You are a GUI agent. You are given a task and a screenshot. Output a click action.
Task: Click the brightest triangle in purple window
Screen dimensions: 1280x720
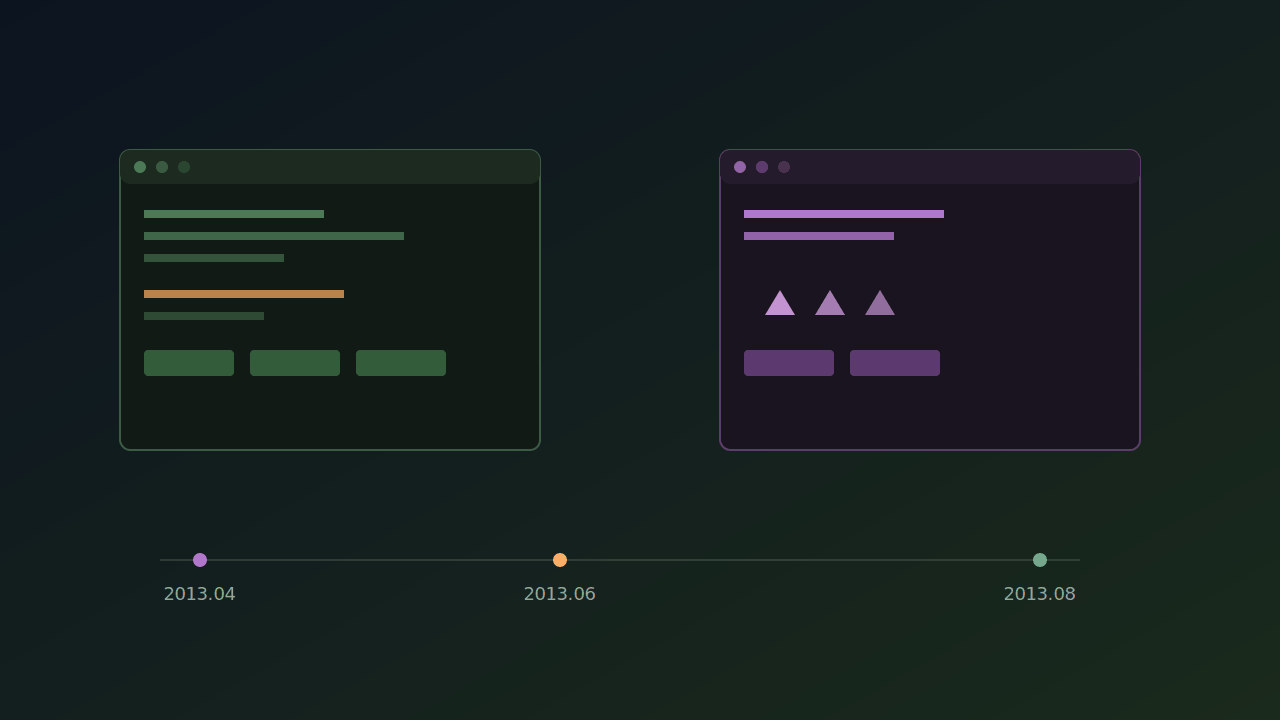click(x=780, y=304)
